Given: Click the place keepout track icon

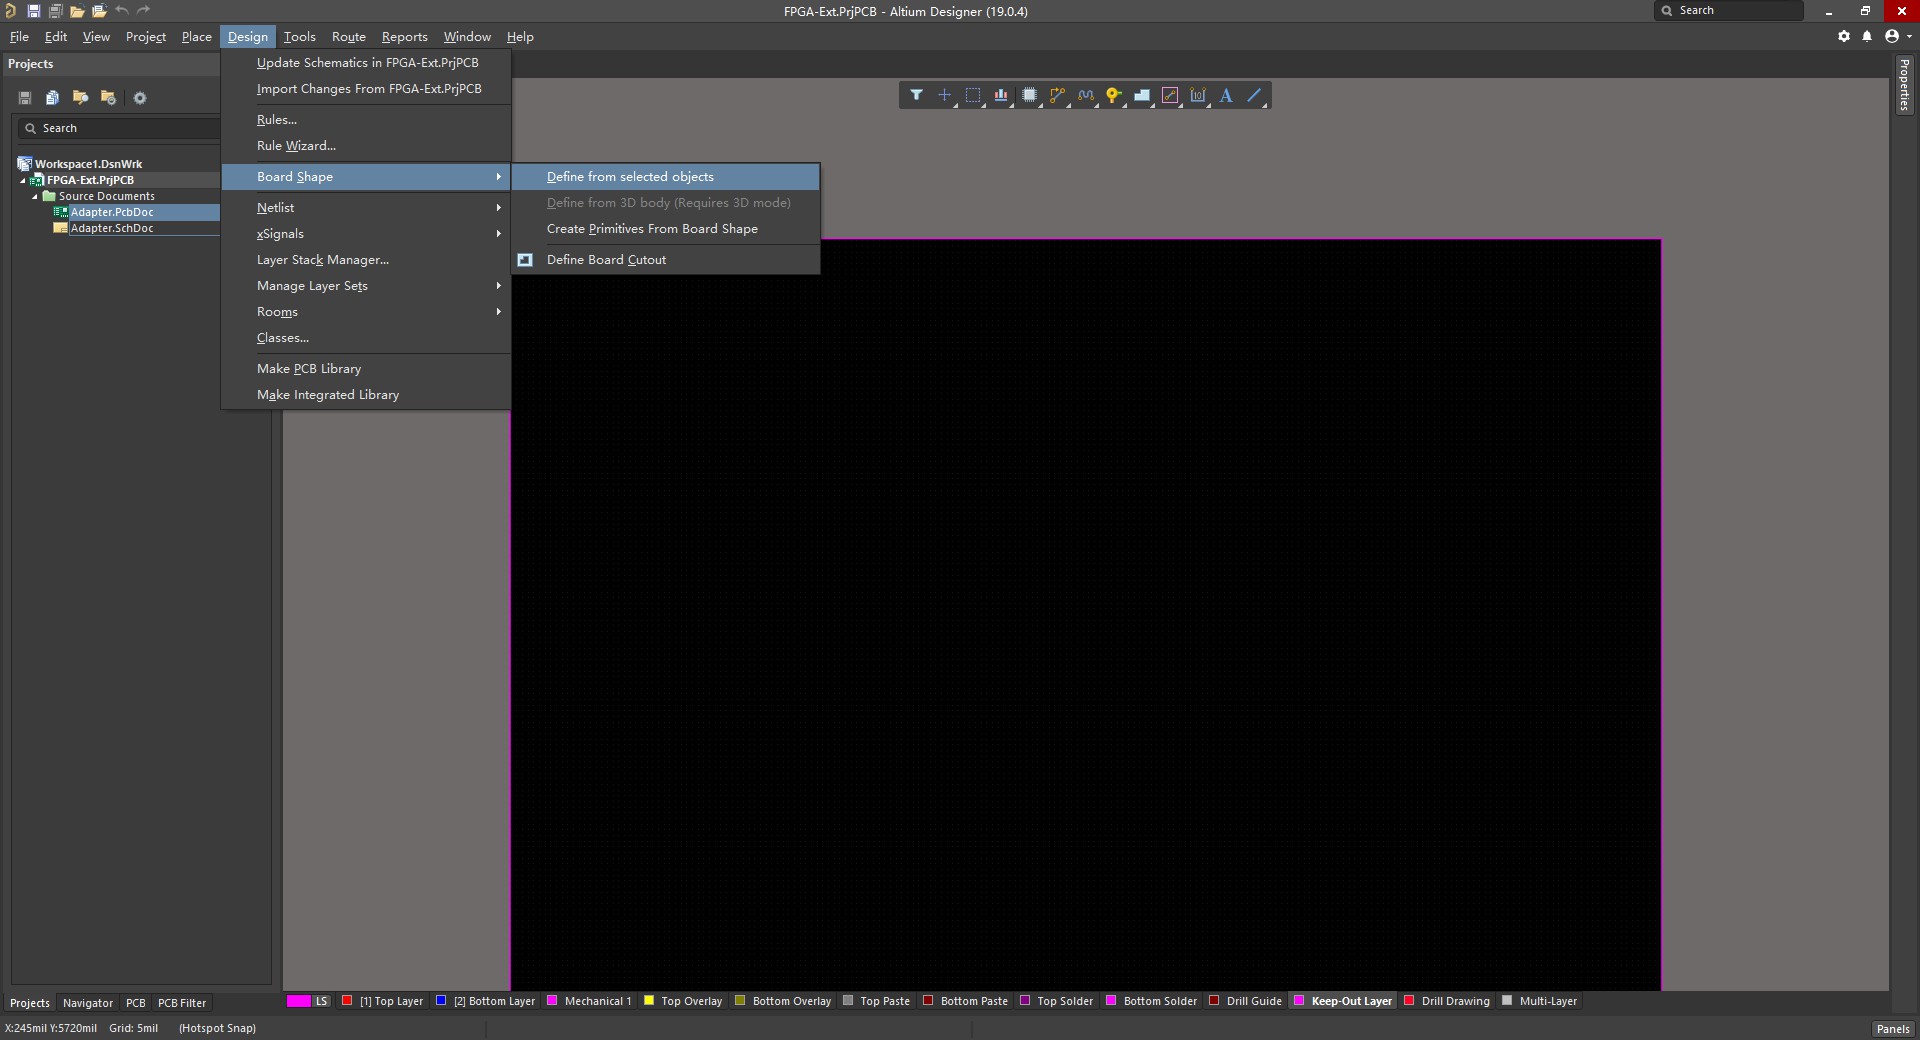Looking at the screenshot, I should pos(1169,95).
